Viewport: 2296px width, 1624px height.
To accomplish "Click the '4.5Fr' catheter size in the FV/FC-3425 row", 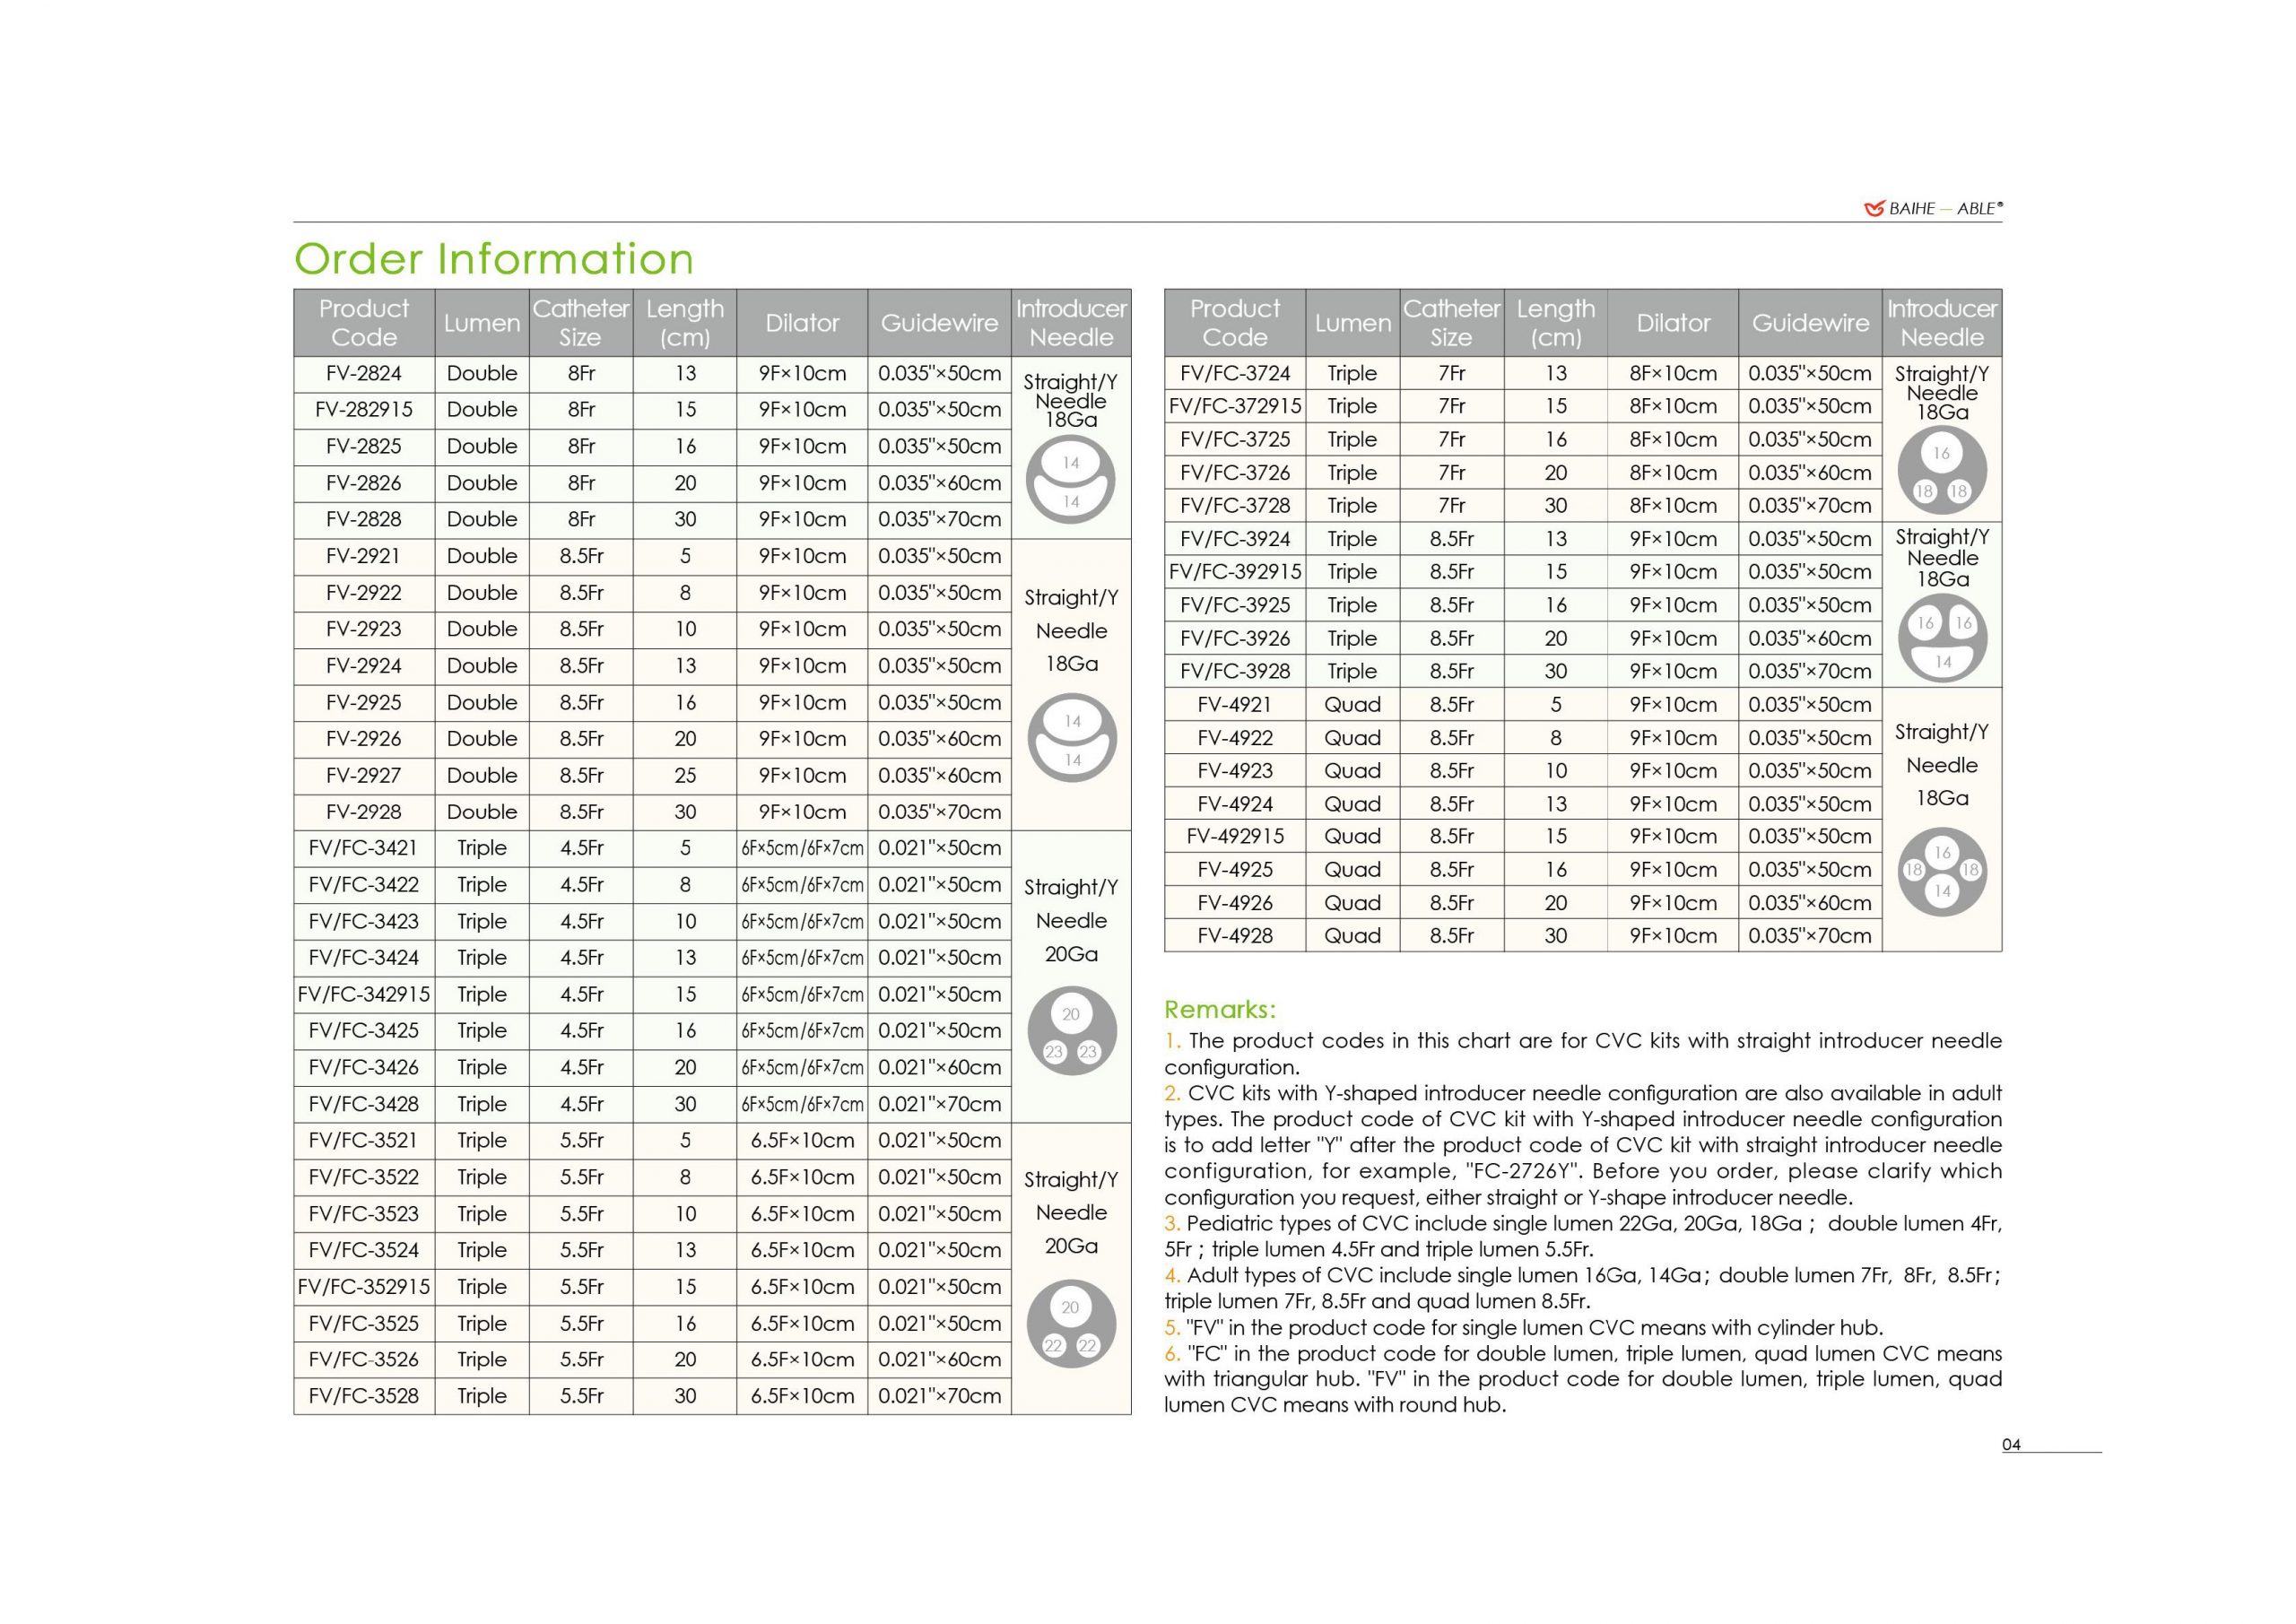I will point(582,1031).
